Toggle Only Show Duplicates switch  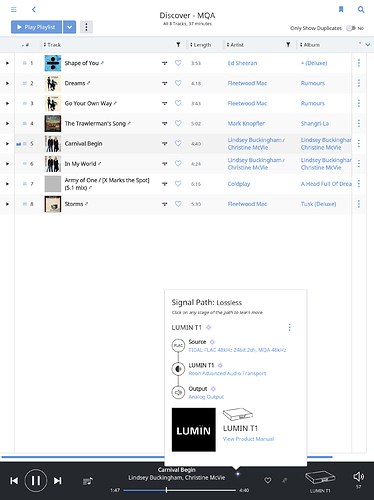point(351,28)
